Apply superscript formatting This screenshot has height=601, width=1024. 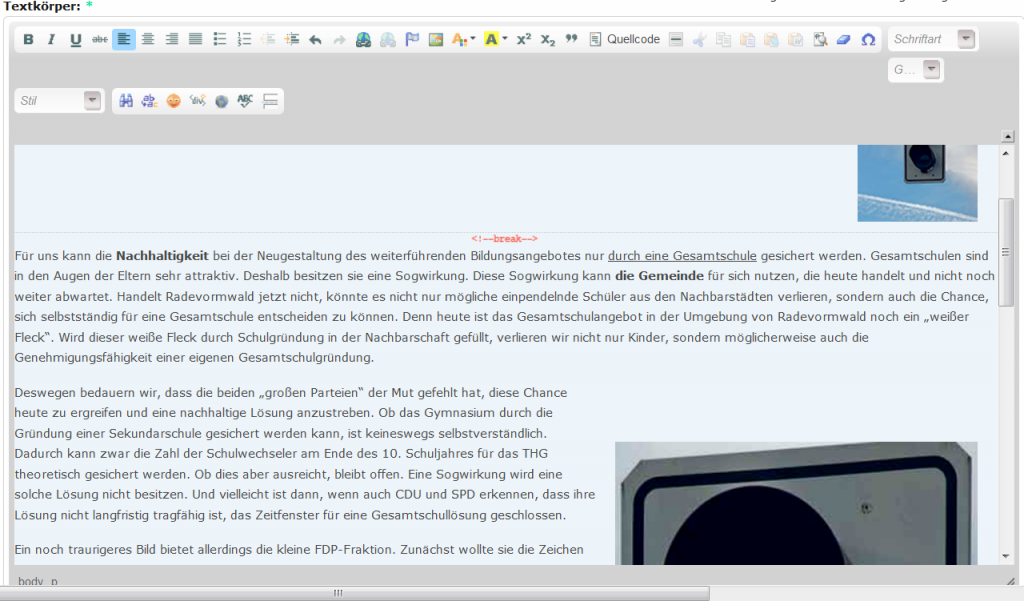[524, 40]
